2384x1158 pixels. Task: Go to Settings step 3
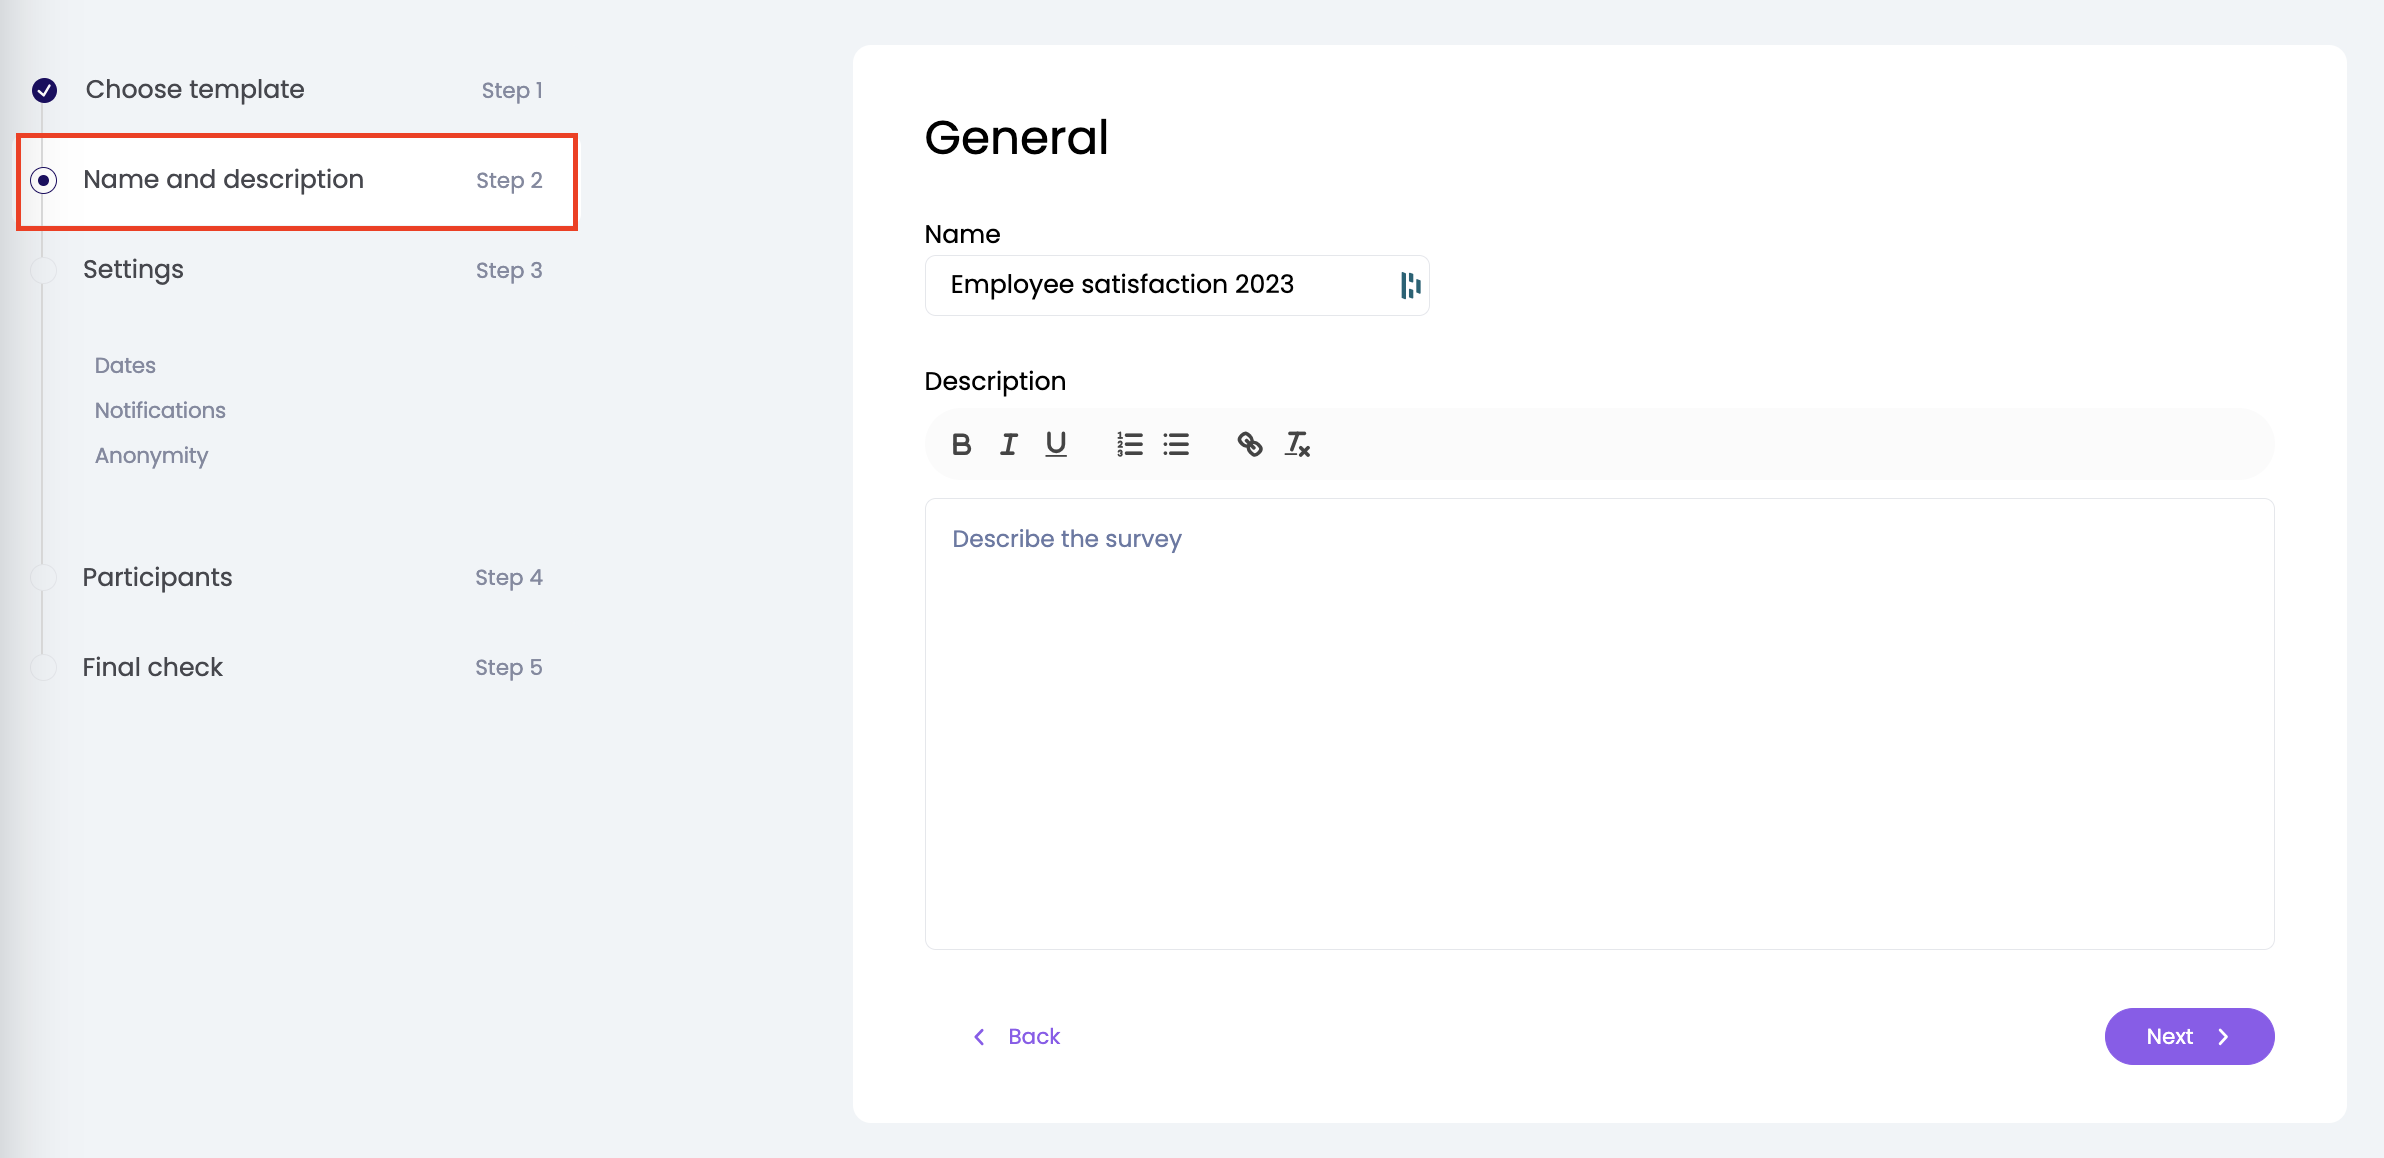pos(133,270)
